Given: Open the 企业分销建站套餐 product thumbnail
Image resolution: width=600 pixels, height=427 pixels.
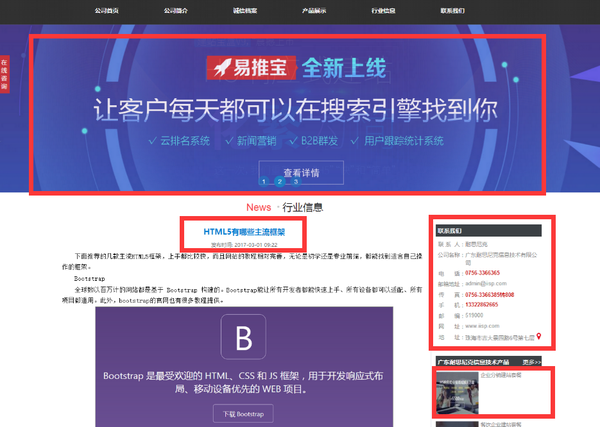Looking at the screenshot, I should (457, 393).
